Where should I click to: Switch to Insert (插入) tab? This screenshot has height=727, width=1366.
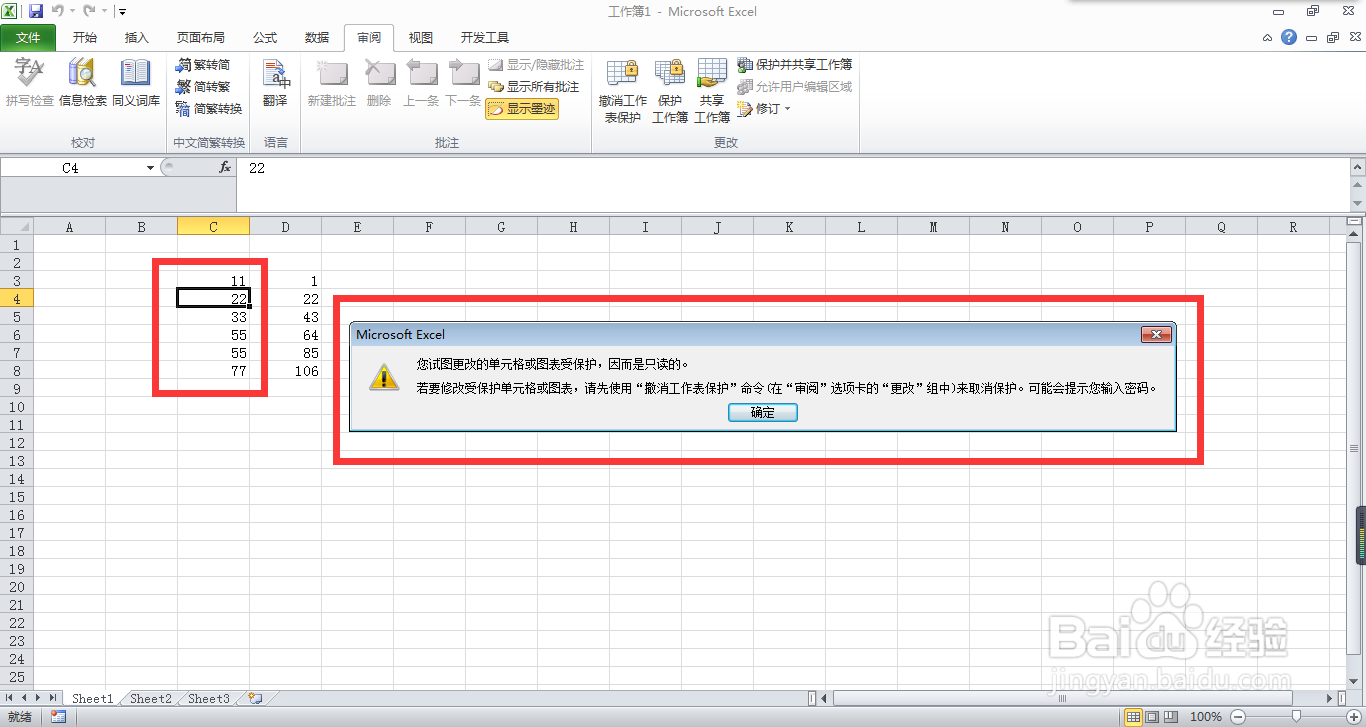[137, 38]
